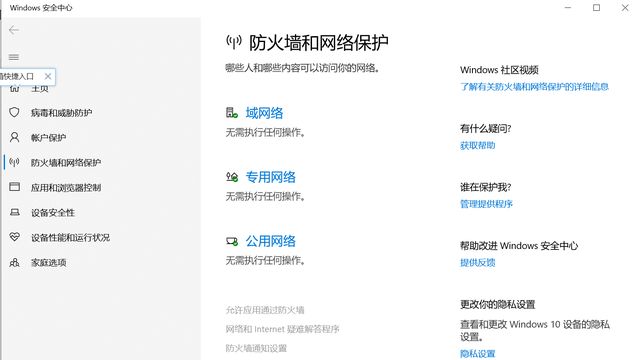Image resolution: width=640 pixels, height=360 pixels.
Task: Minimize the Windows Security window
Action: [x=568, y=8]
